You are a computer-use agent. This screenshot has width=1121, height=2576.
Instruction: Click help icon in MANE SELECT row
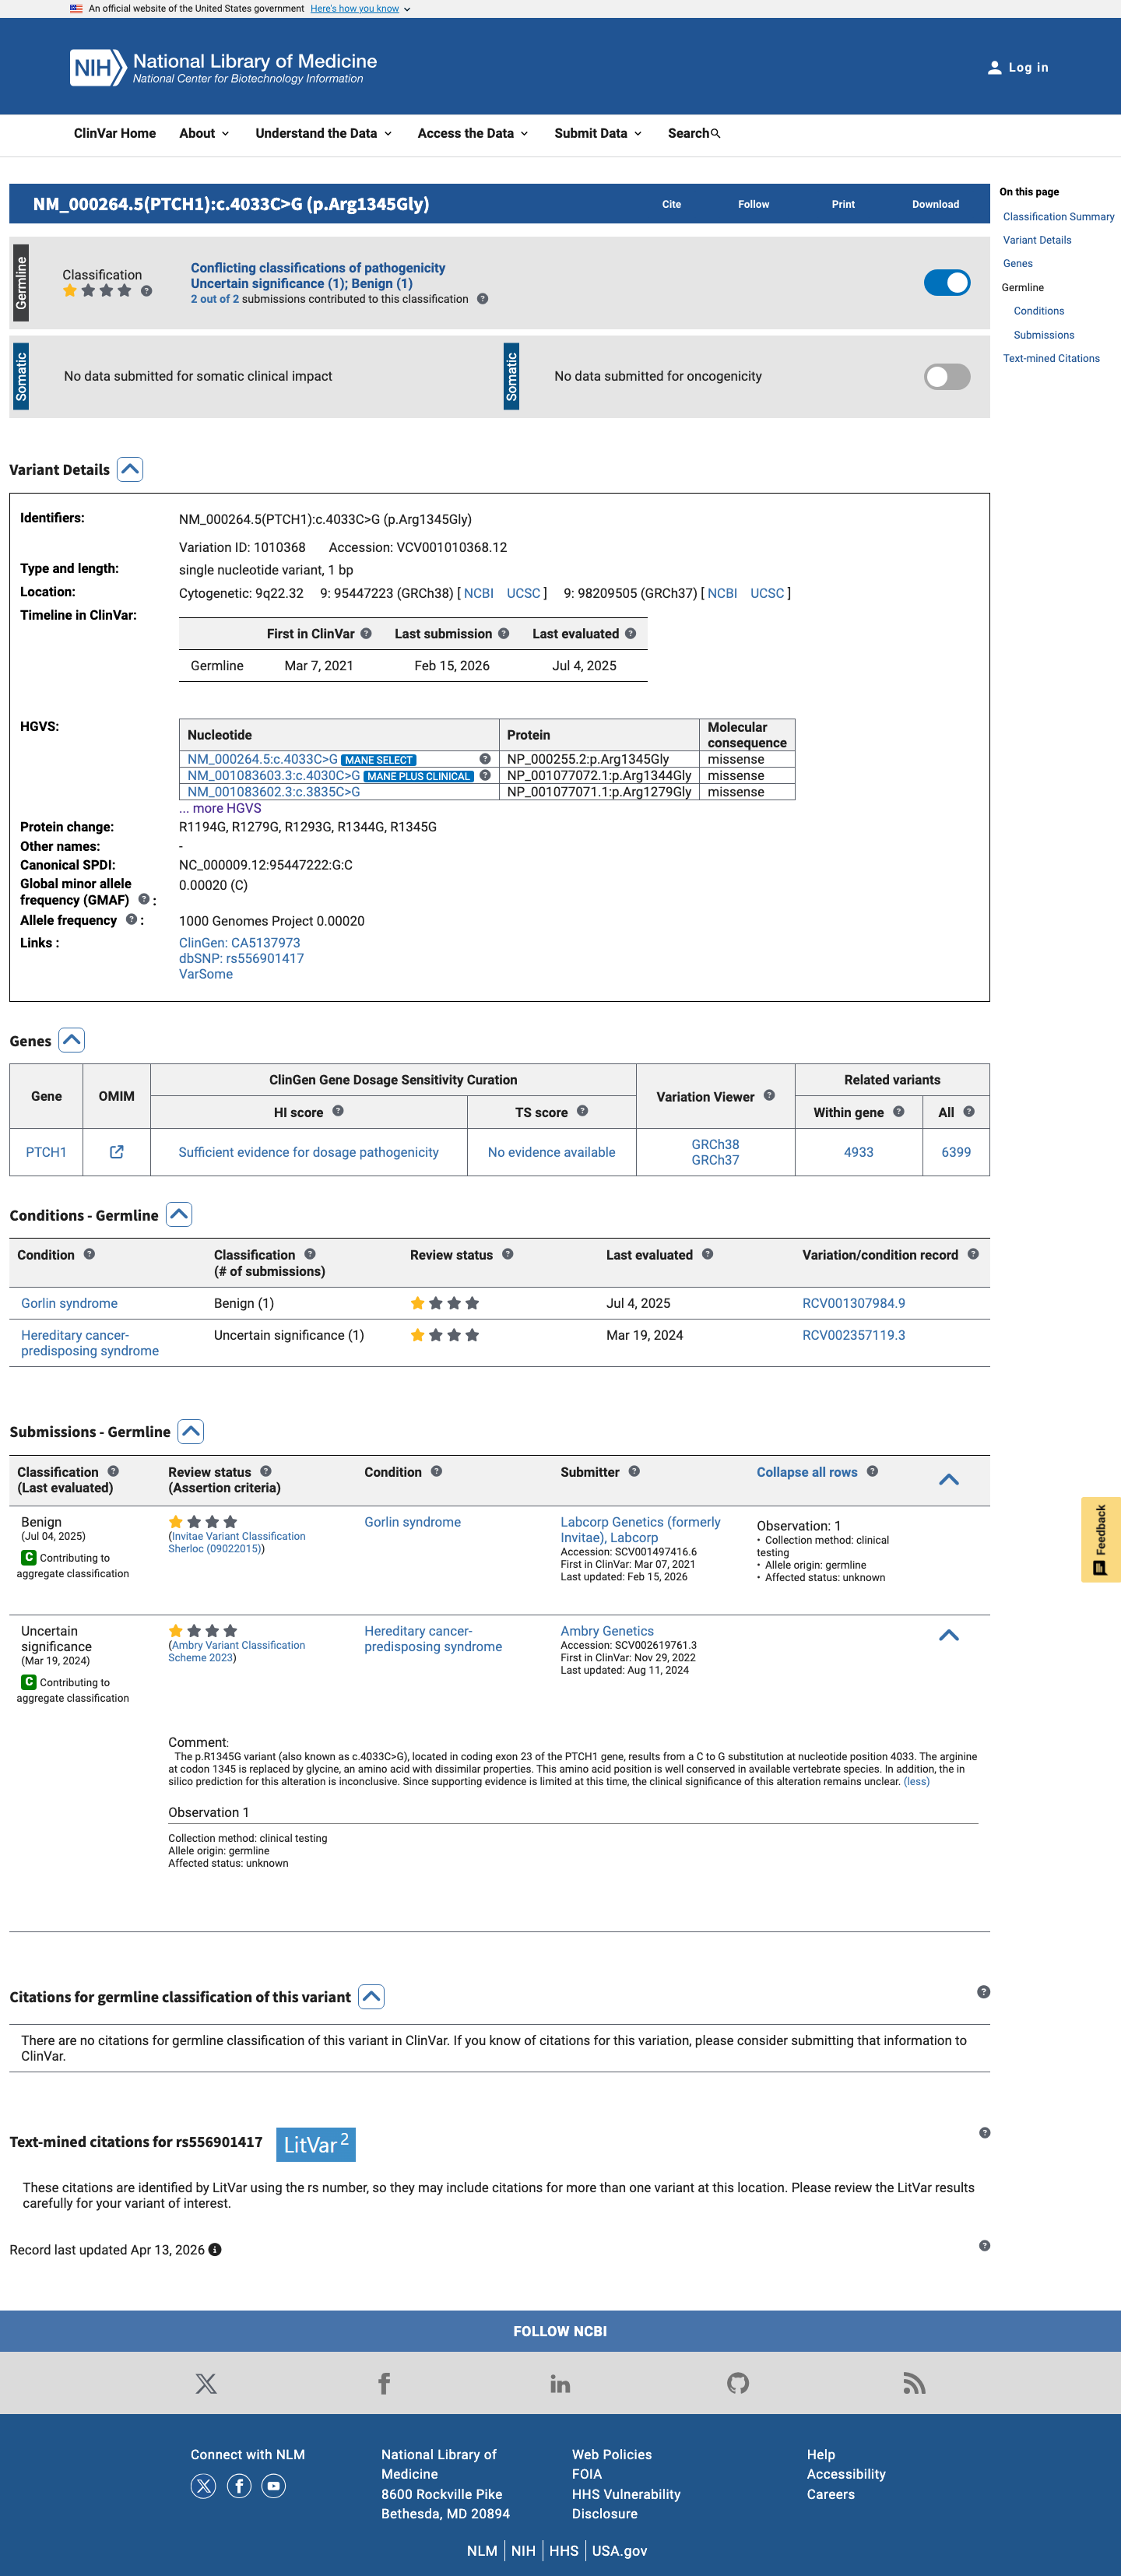[485, 760]
